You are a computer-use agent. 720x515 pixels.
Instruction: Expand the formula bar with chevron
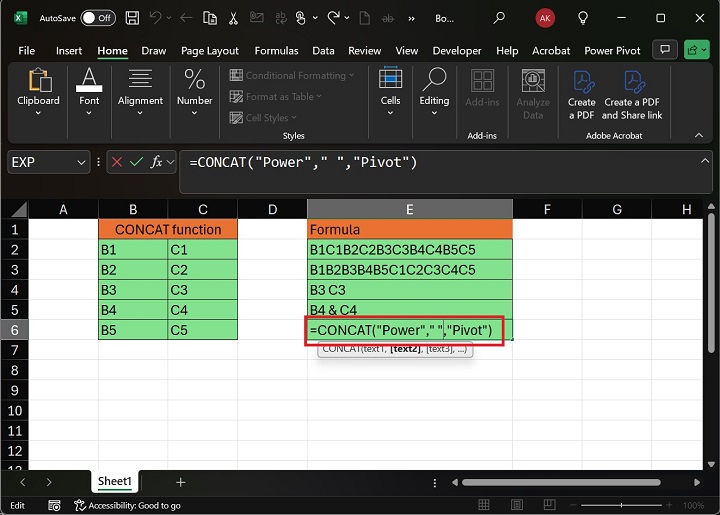pyautogui.click(x=706, y=160)
